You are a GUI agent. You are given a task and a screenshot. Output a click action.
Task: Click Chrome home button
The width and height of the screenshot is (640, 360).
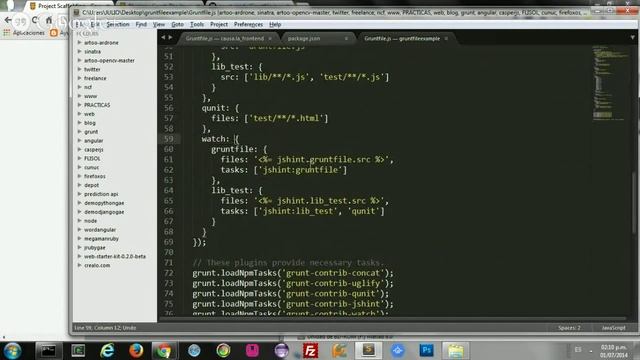point(49,20)
